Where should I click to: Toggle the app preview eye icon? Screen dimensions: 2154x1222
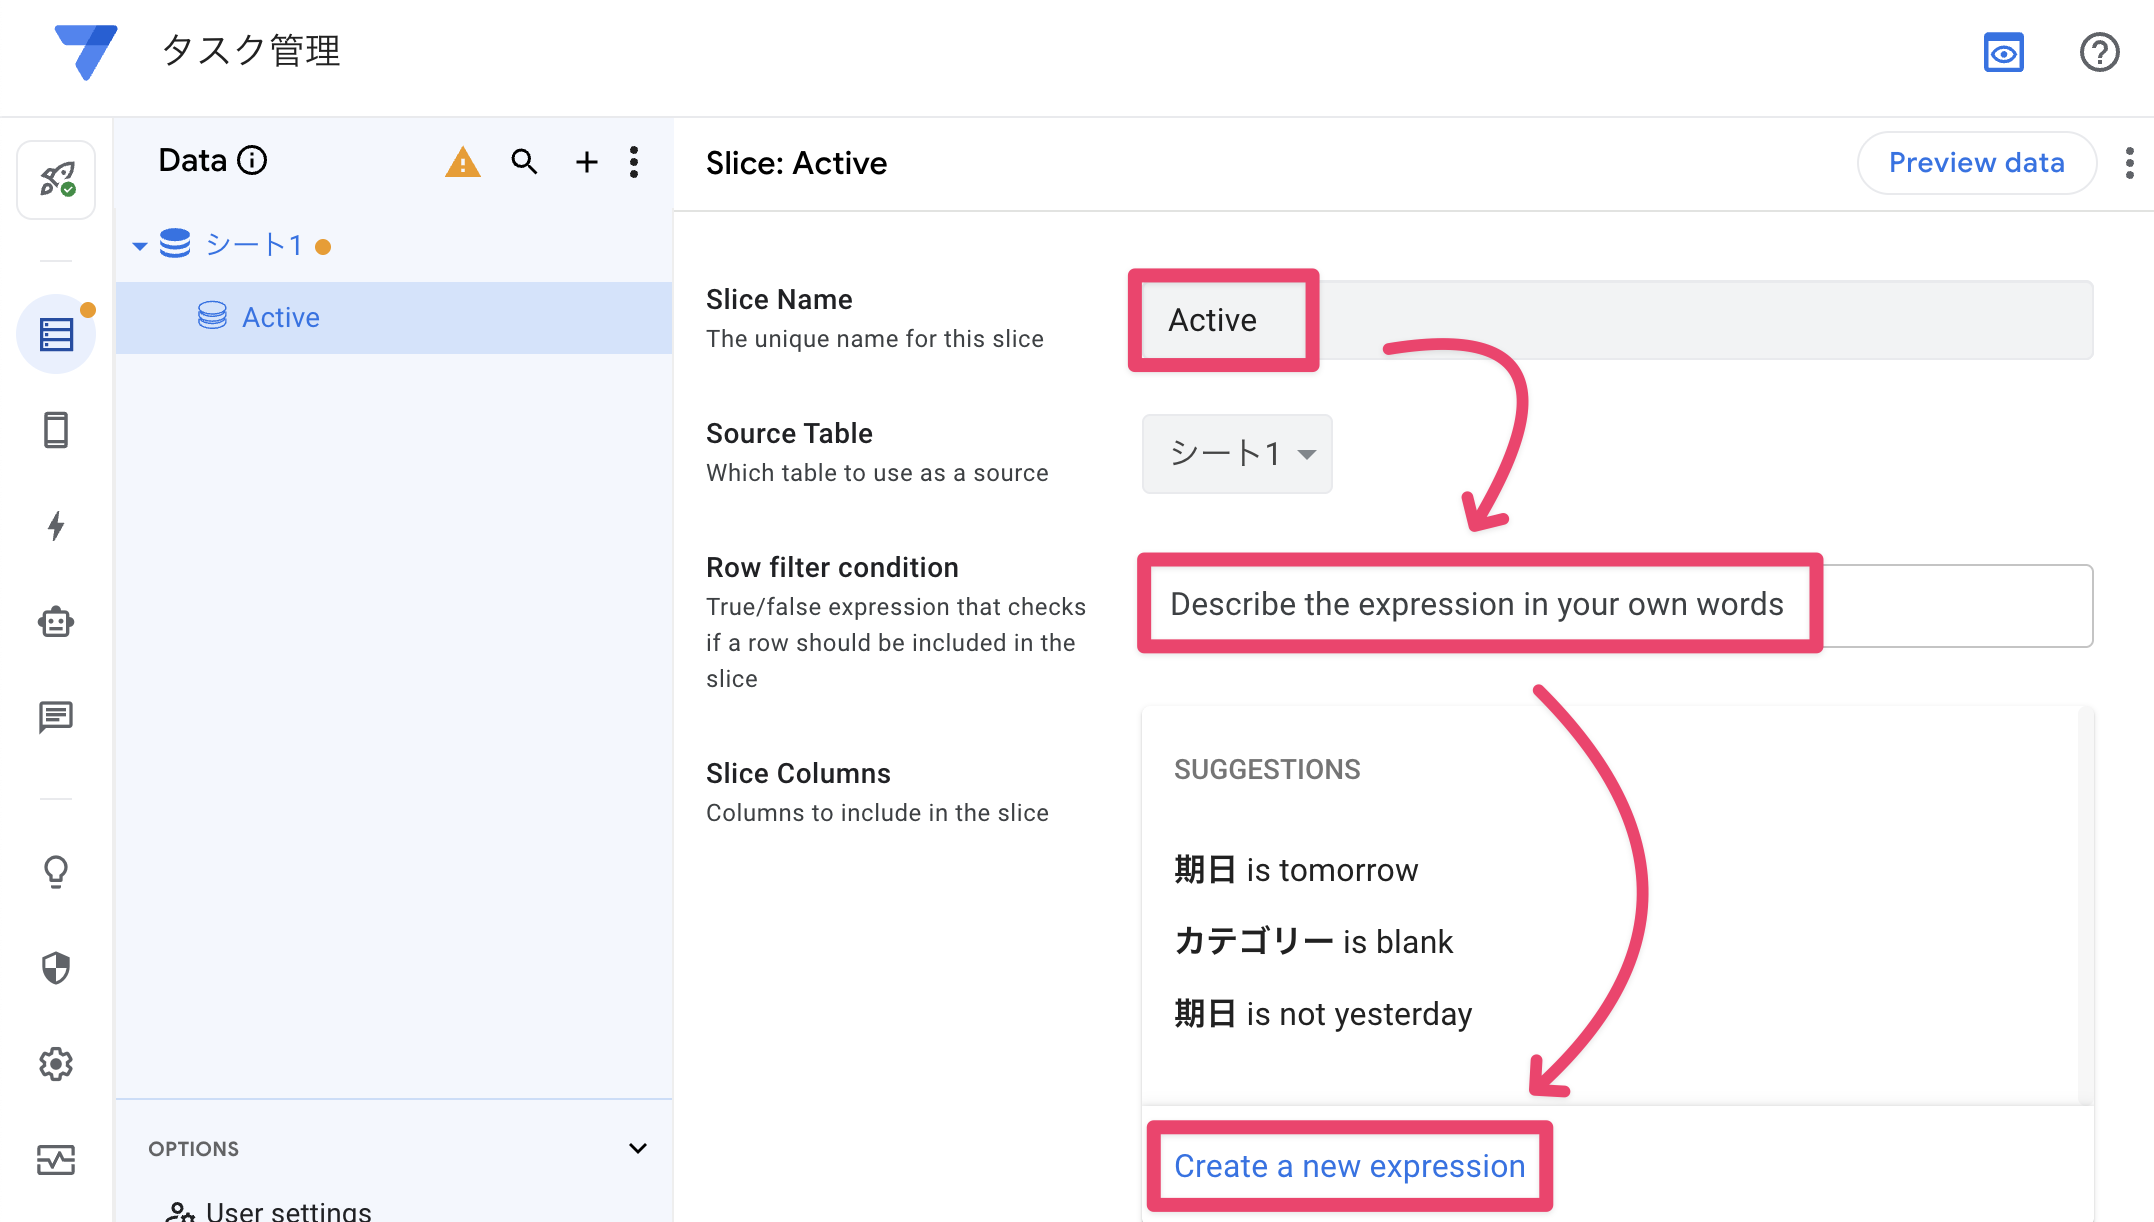[x=2003, y=52]
